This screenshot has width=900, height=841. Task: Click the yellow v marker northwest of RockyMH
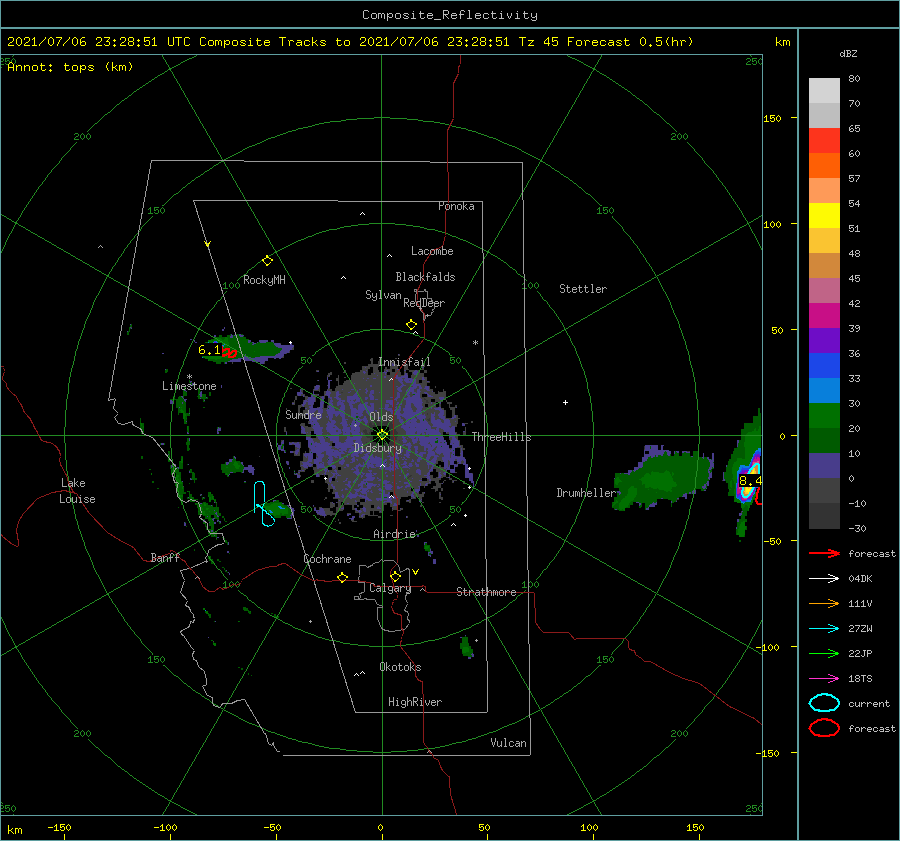(x=207, y=244)
